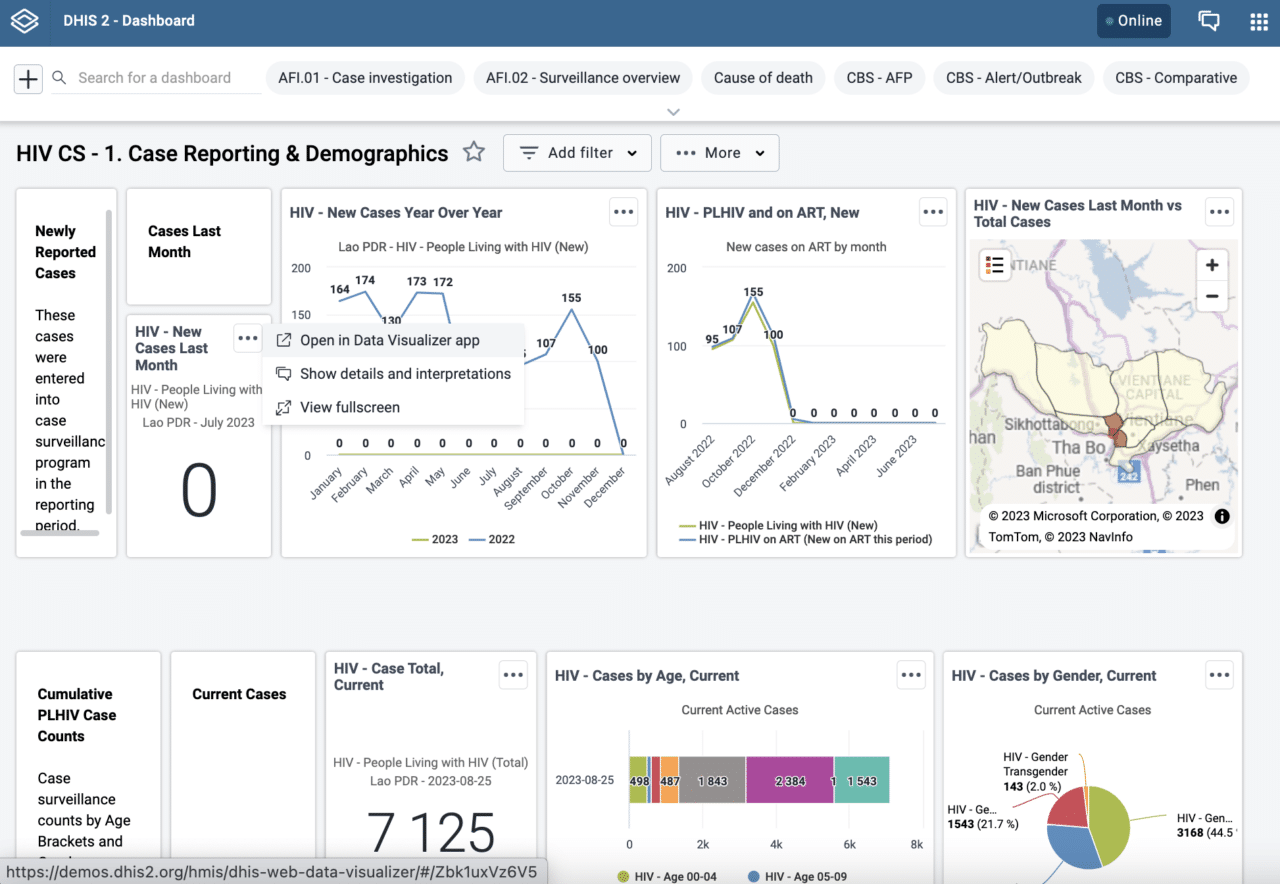Open the apps grid menu icon

click(x=1259, y=21)
